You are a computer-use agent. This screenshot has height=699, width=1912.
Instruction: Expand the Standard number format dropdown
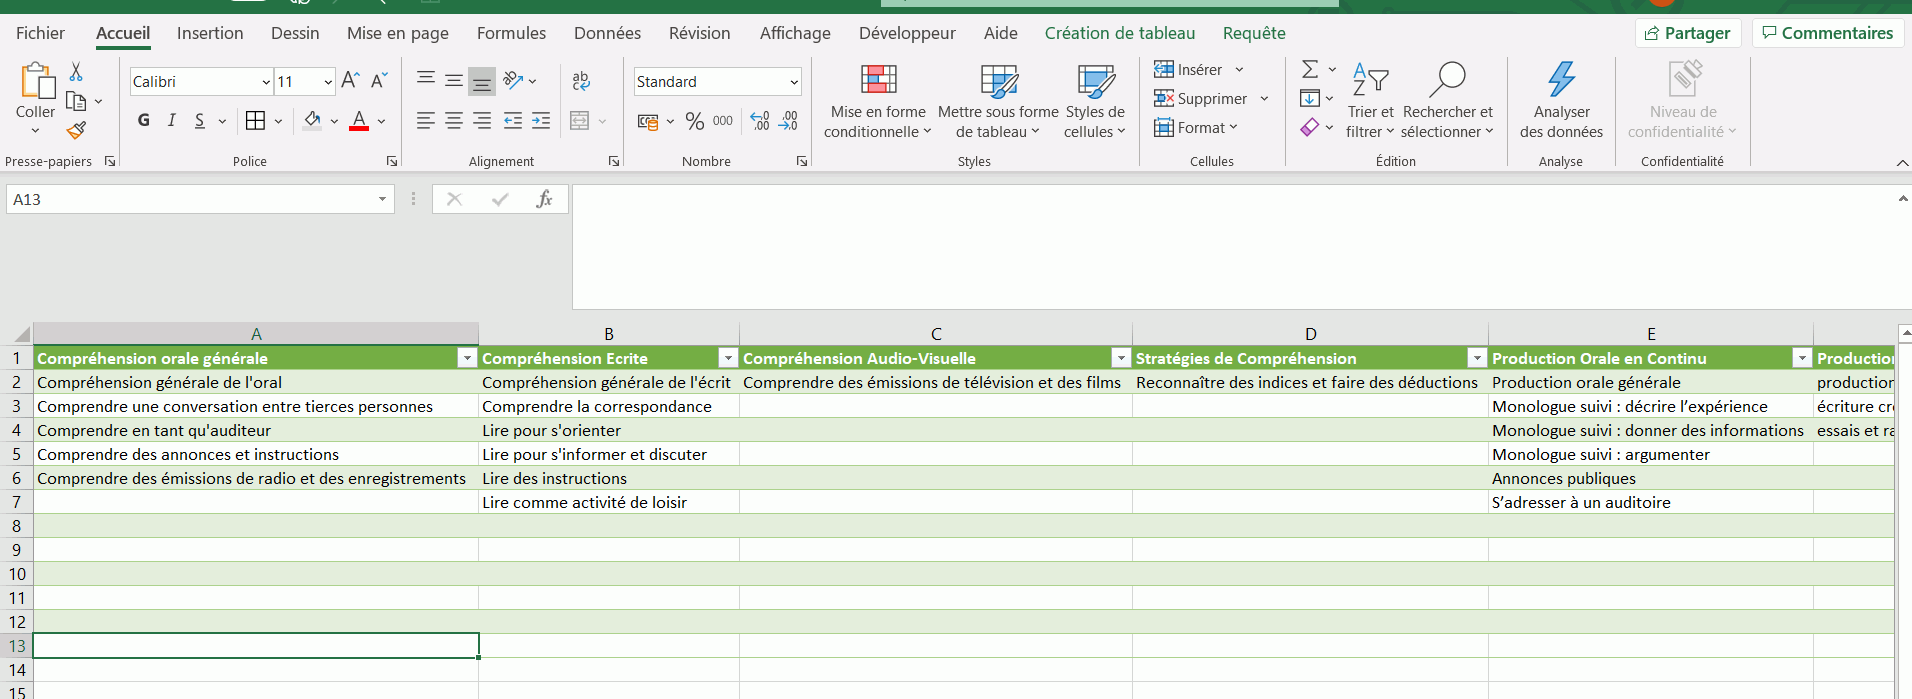794,82
